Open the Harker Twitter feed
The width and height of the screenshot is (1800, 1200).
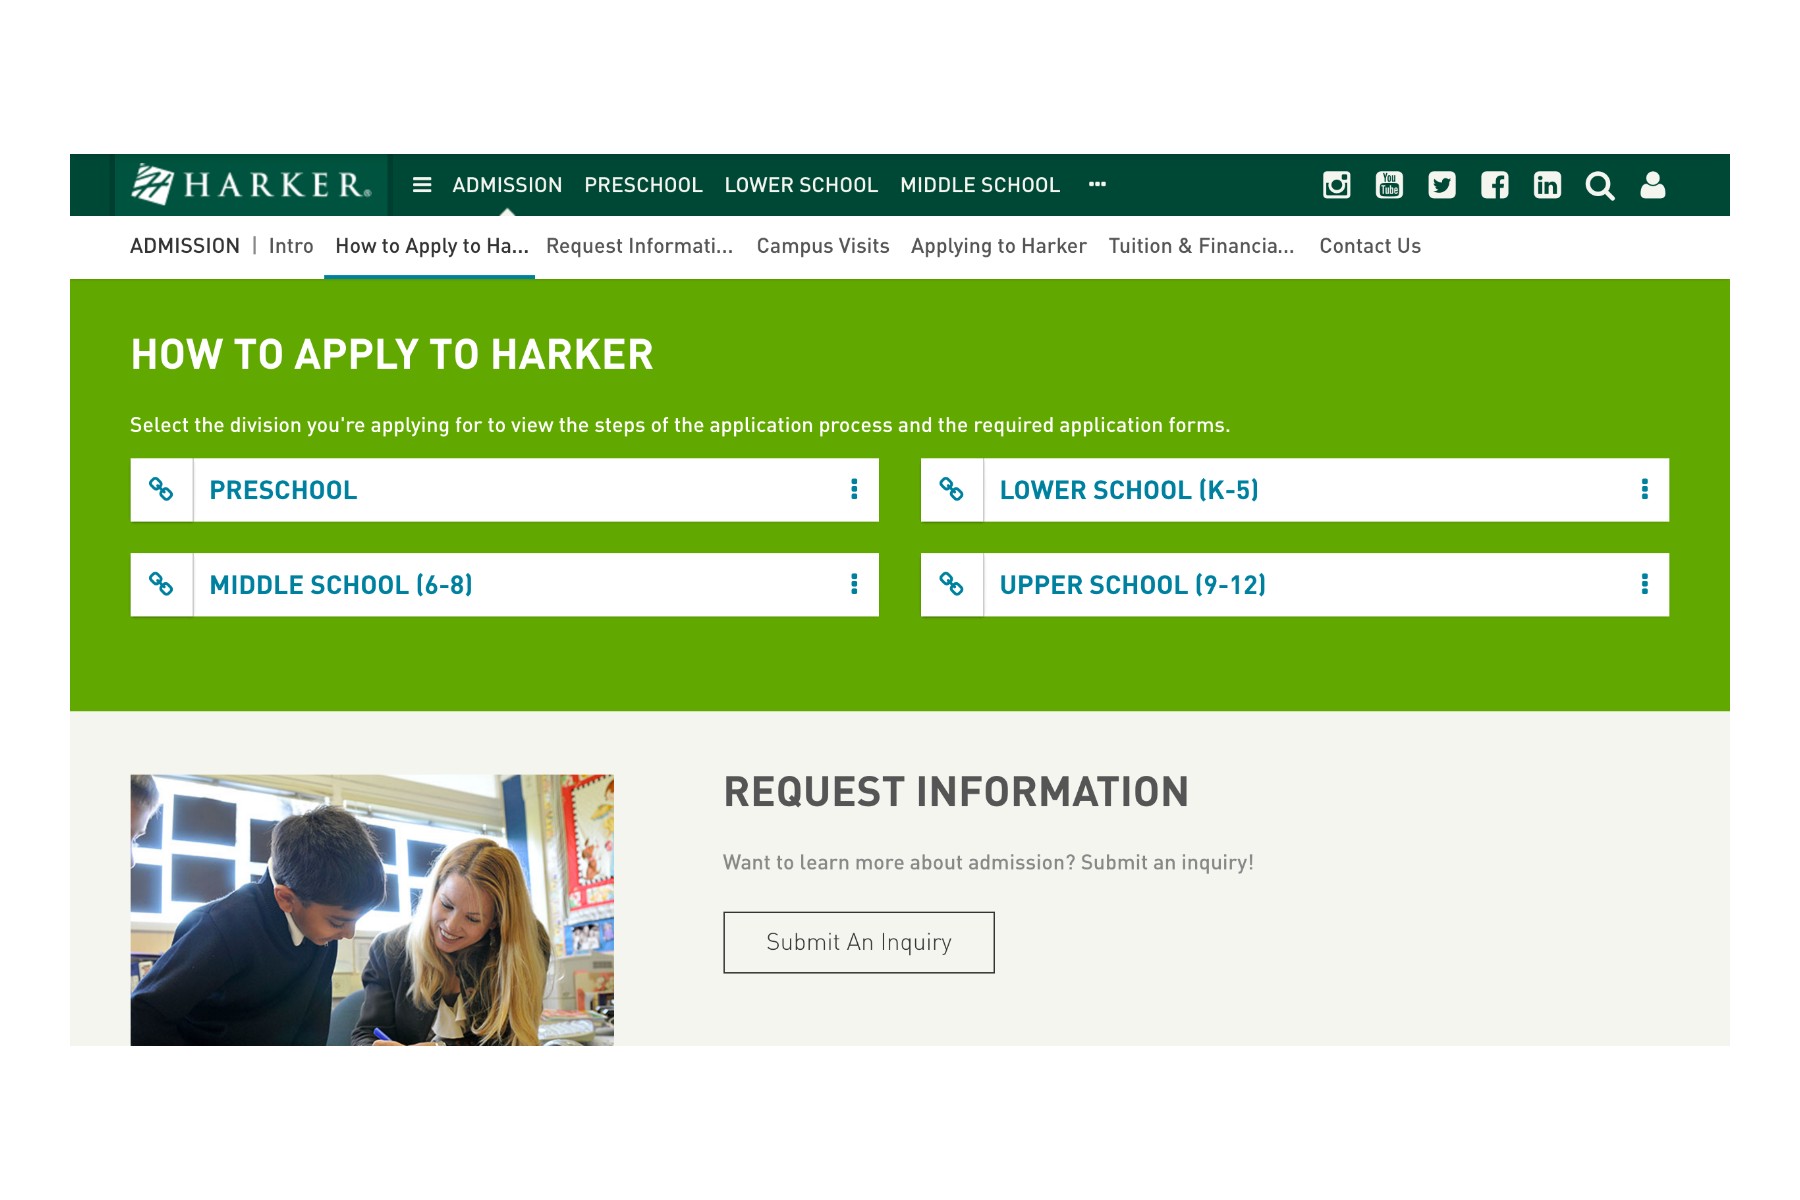[1442, 185]
